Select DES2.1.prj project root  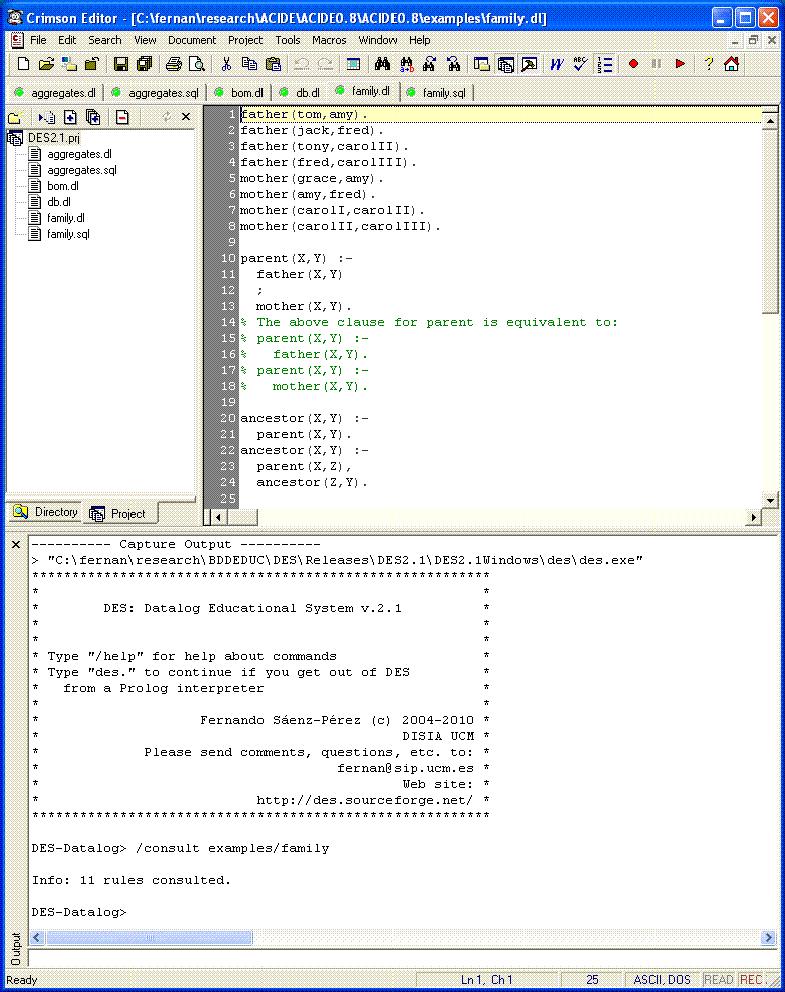(53, 138)
